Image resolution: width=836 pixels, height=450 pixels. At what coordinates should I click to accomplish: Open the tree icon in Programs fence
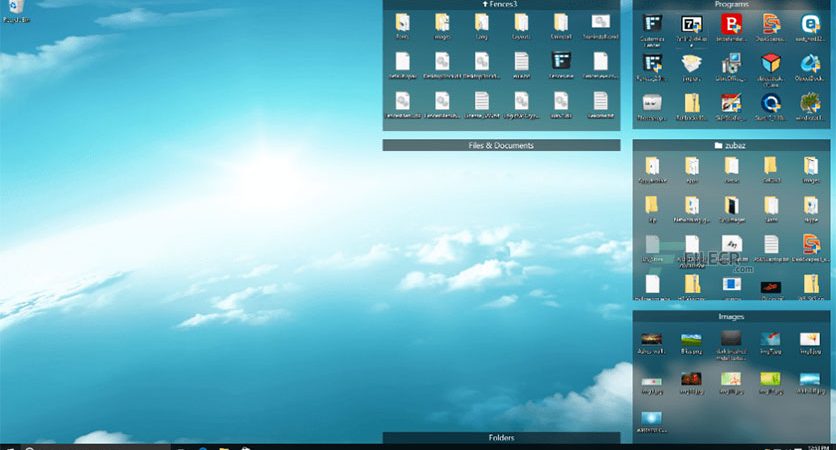[x=810, y=107]
